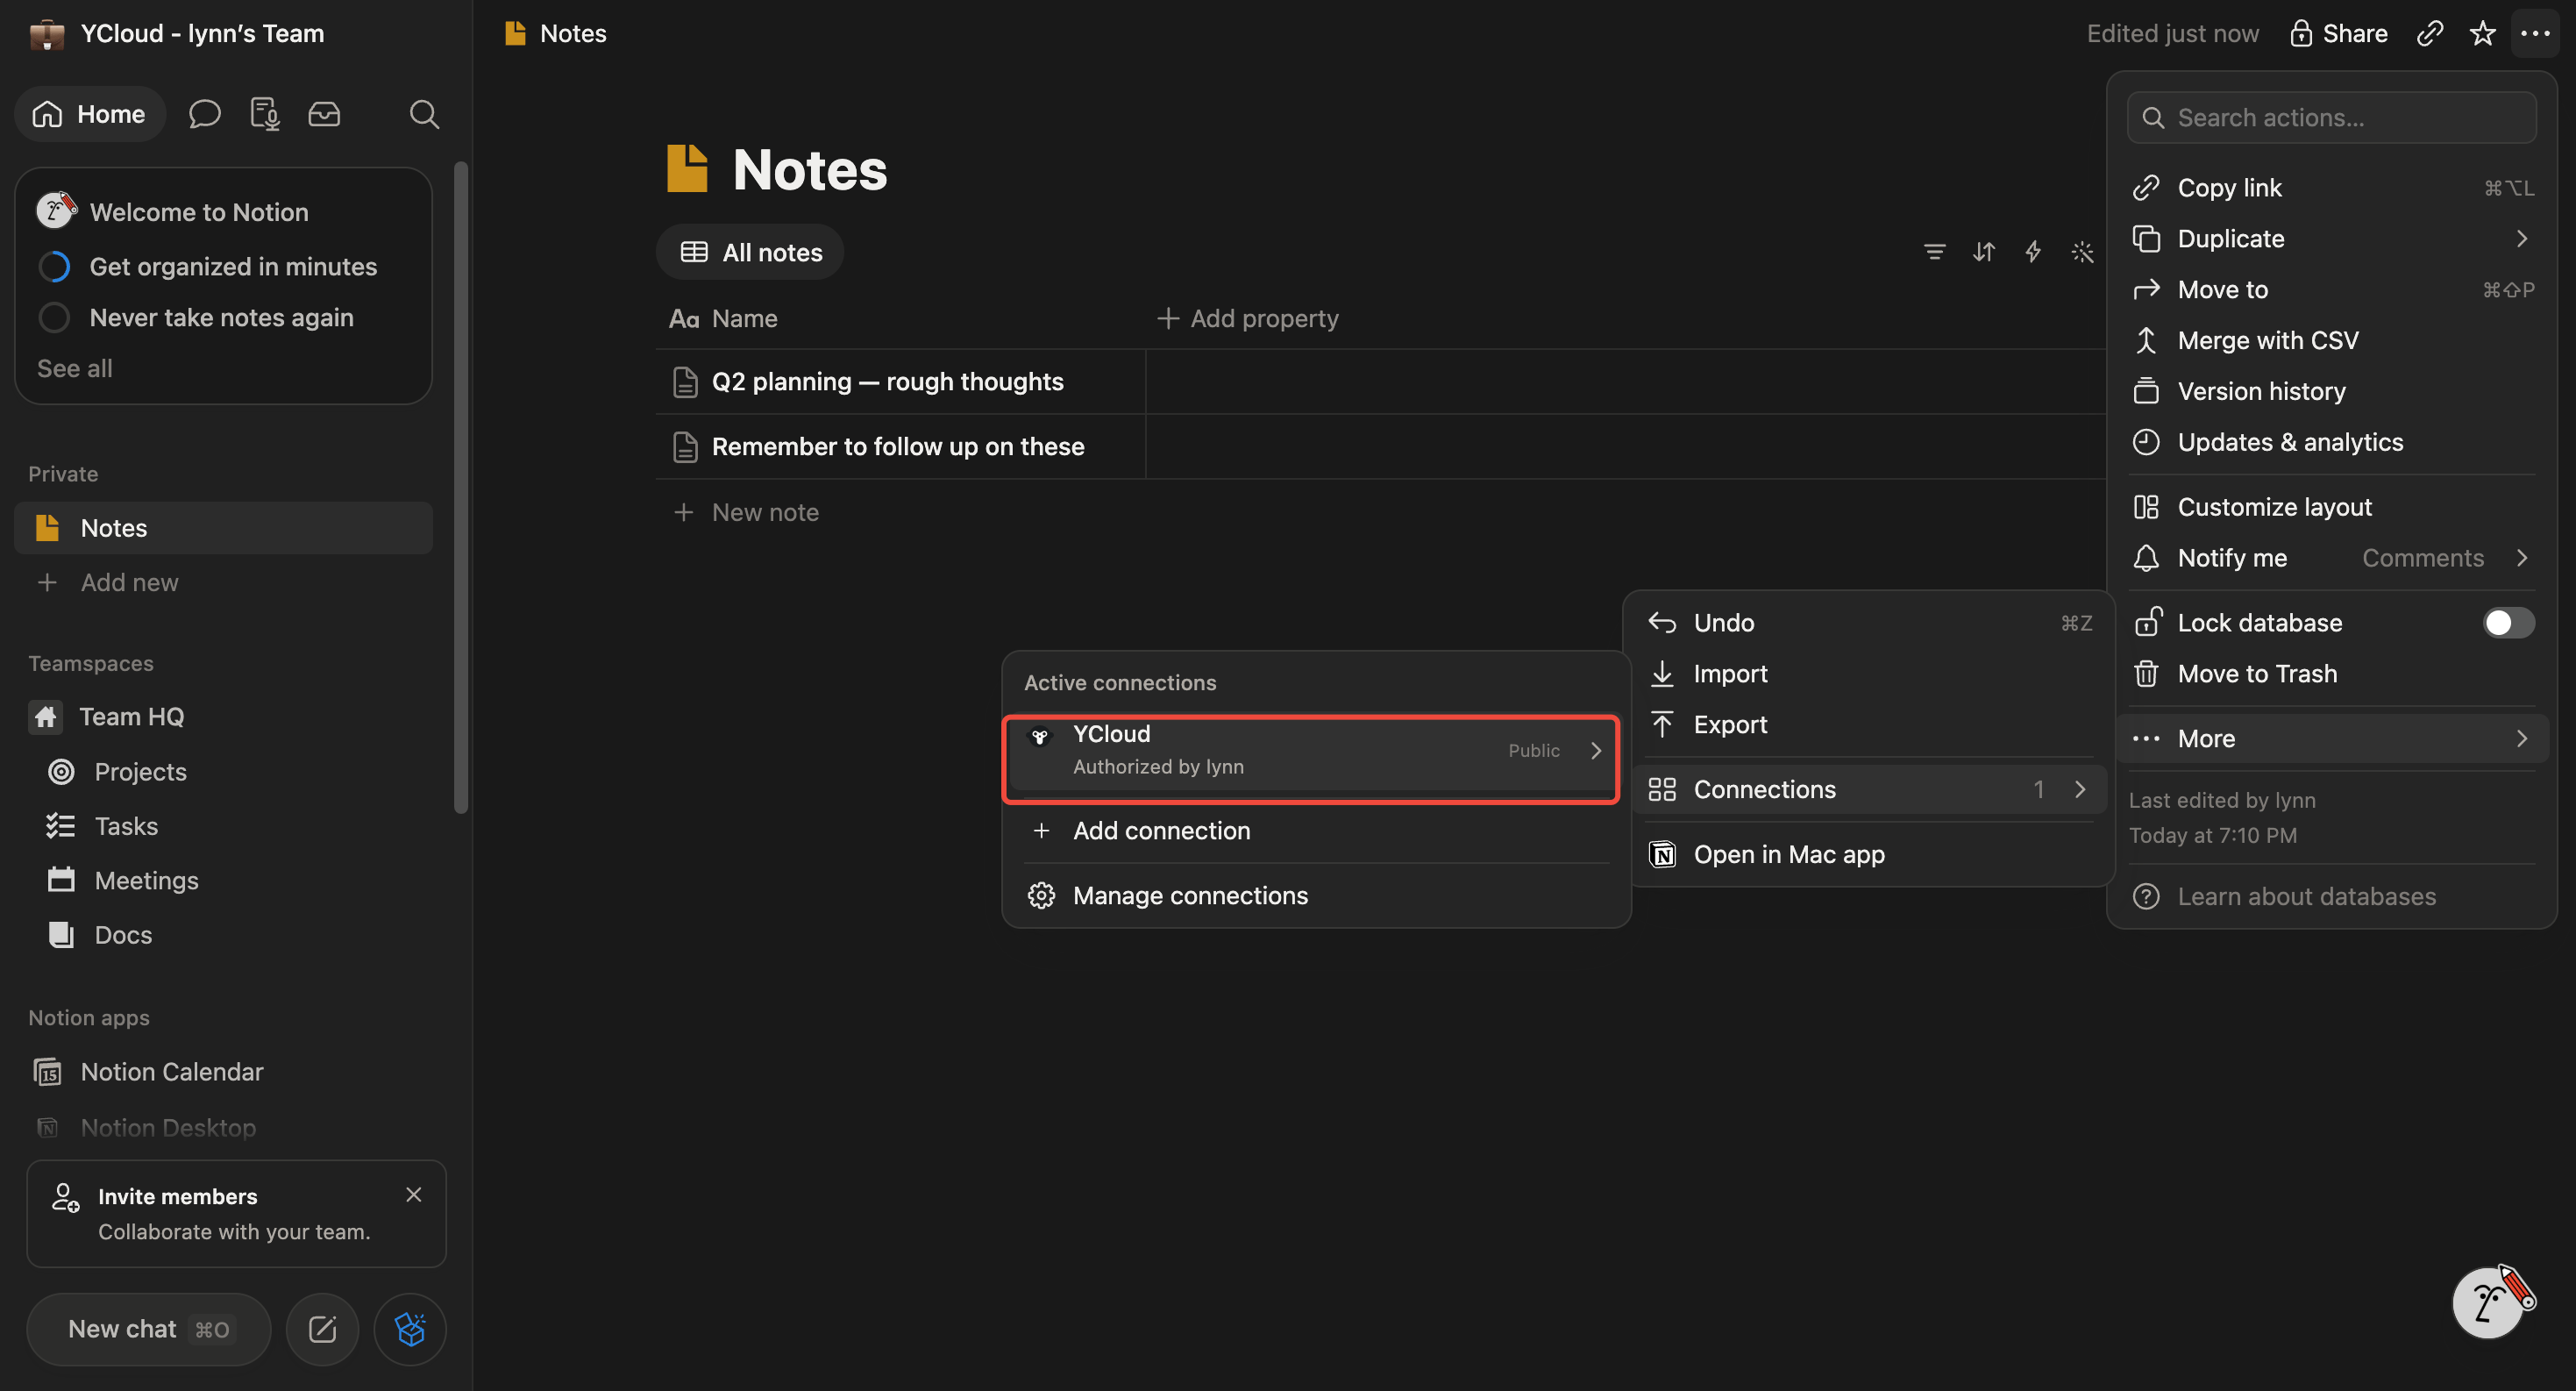The width and height of the screenshot is (2576, 1391).
Task: Open the Q2 planning — rough thoughts note
Action: click(887, 382)
